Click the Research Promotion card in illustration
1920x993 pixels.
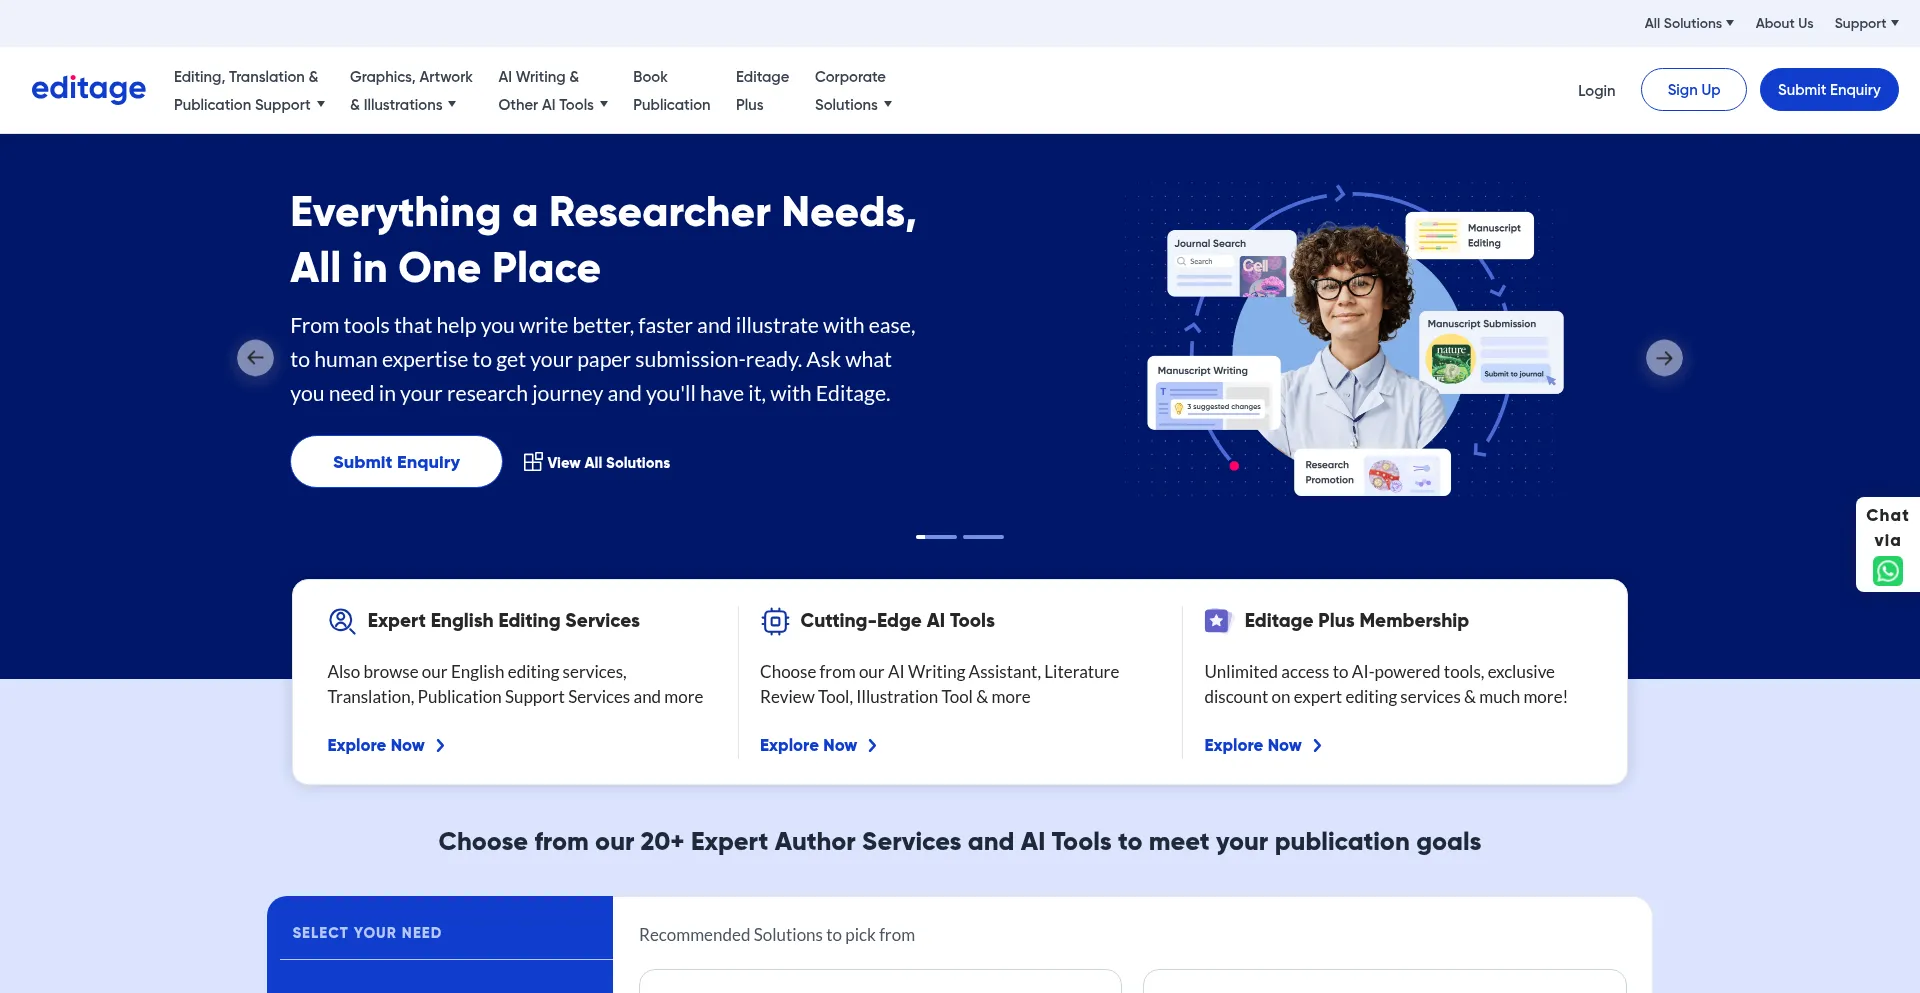[x=1372, y=472]
